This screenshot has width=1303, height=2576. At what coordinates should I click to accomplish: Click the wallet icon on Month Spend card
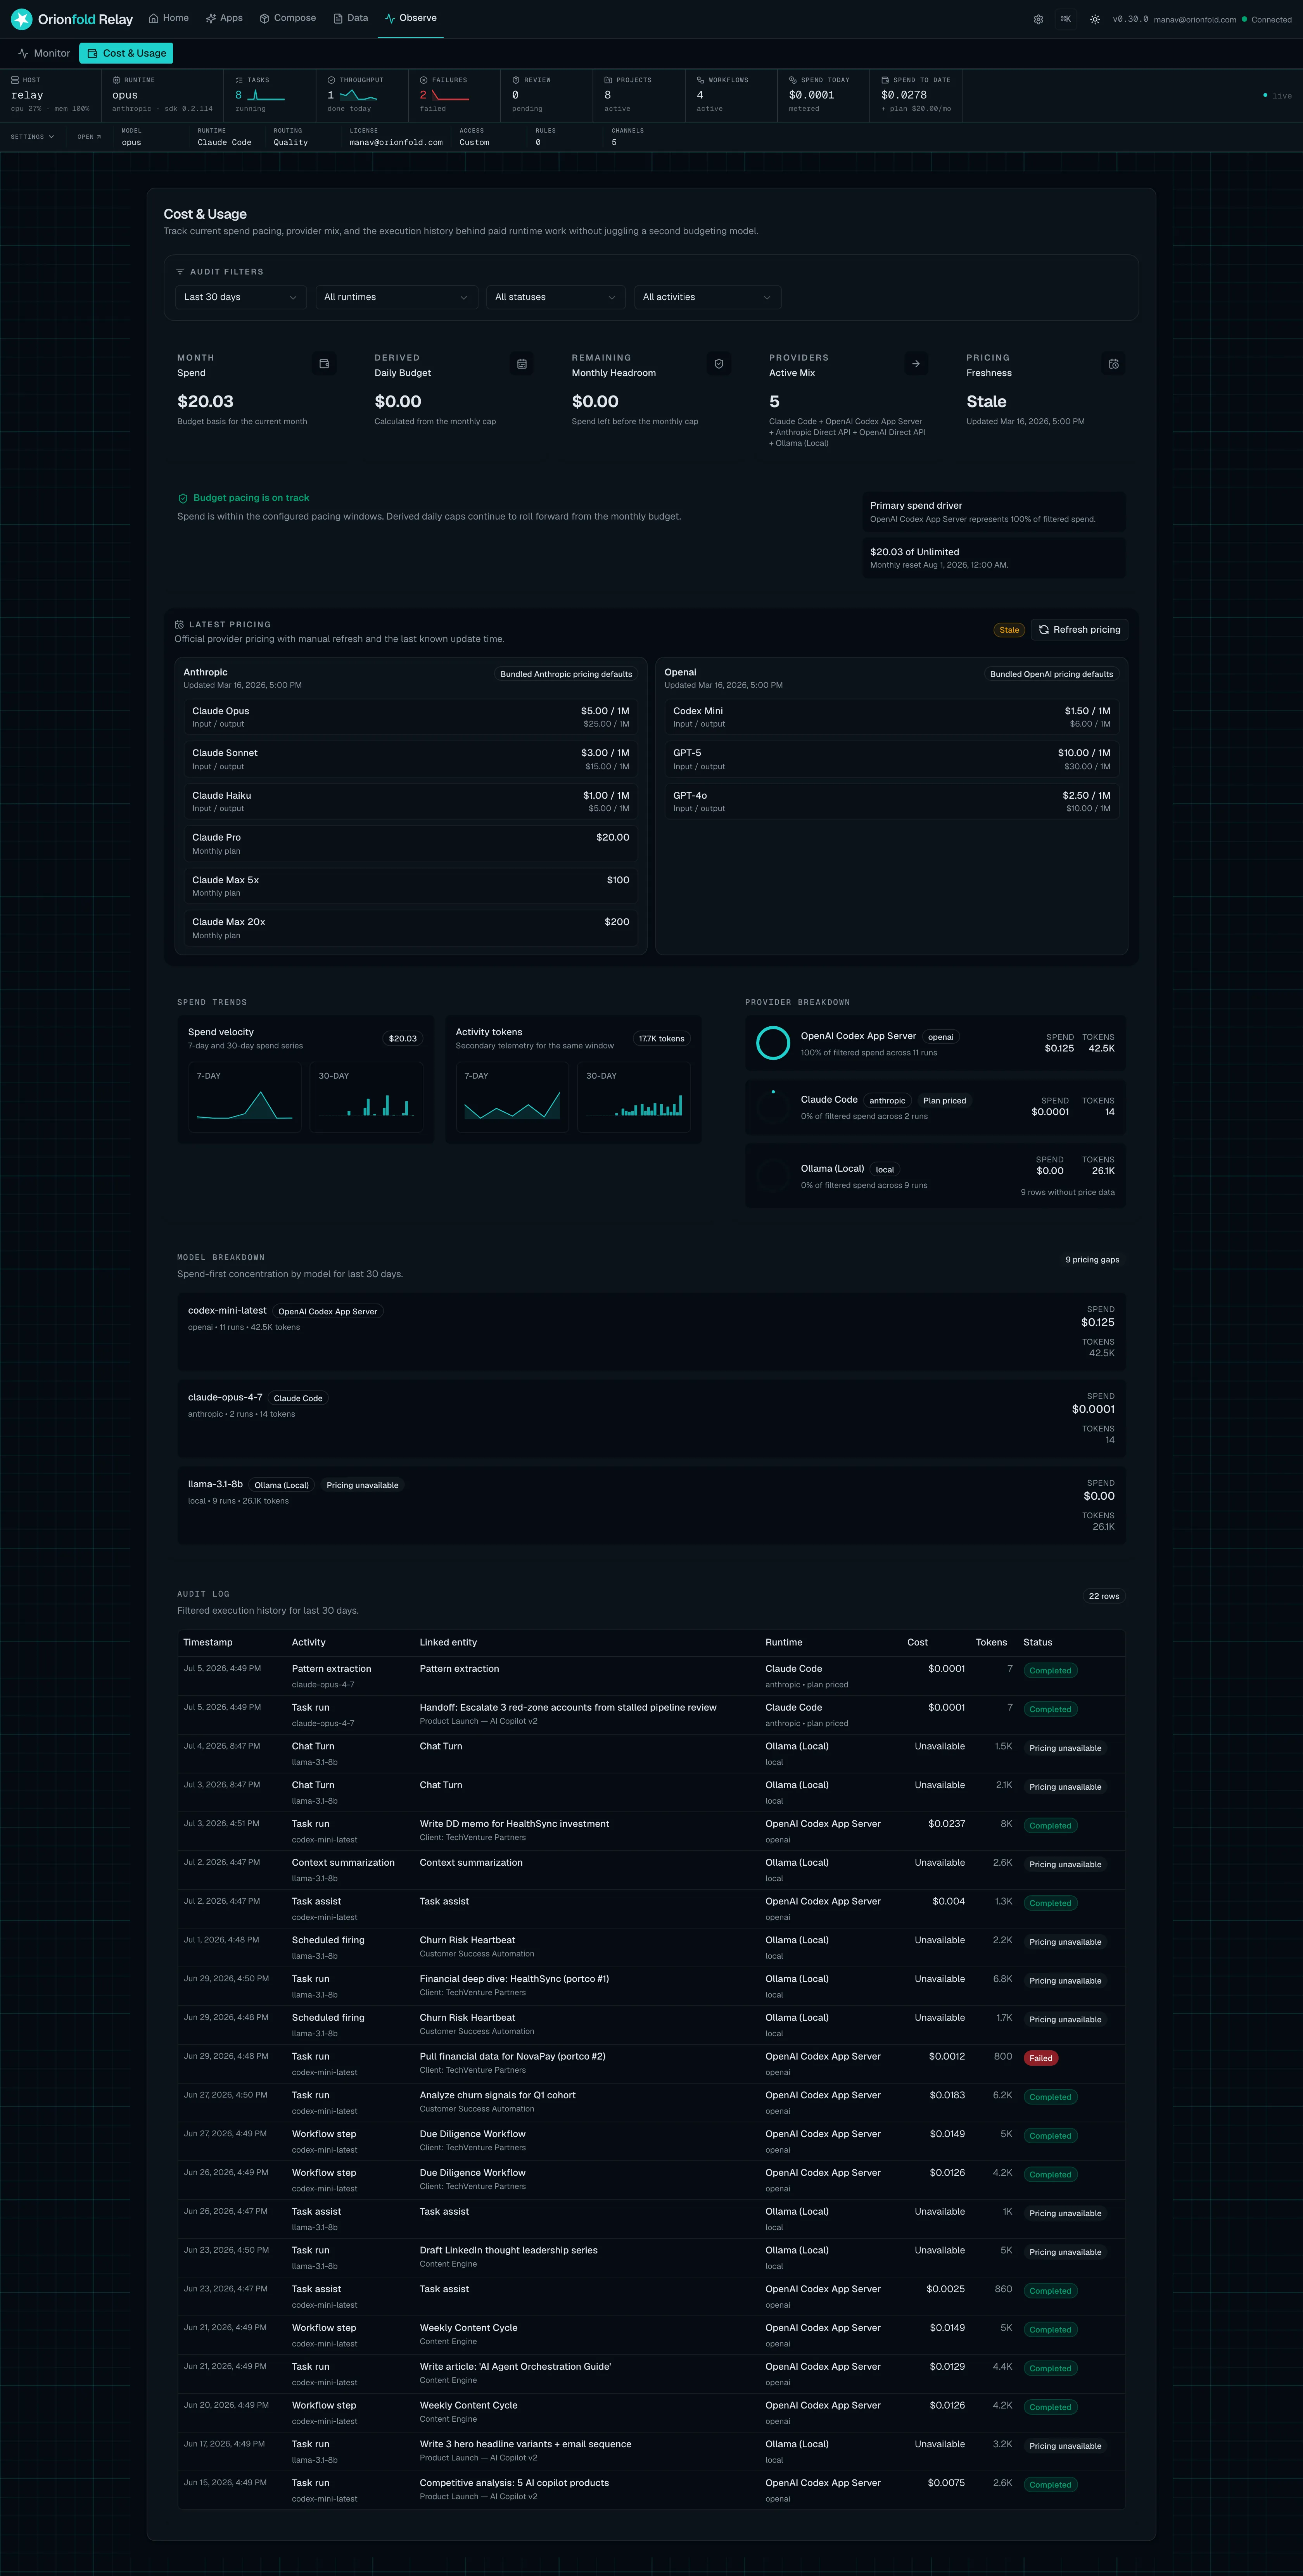point(324,364)
